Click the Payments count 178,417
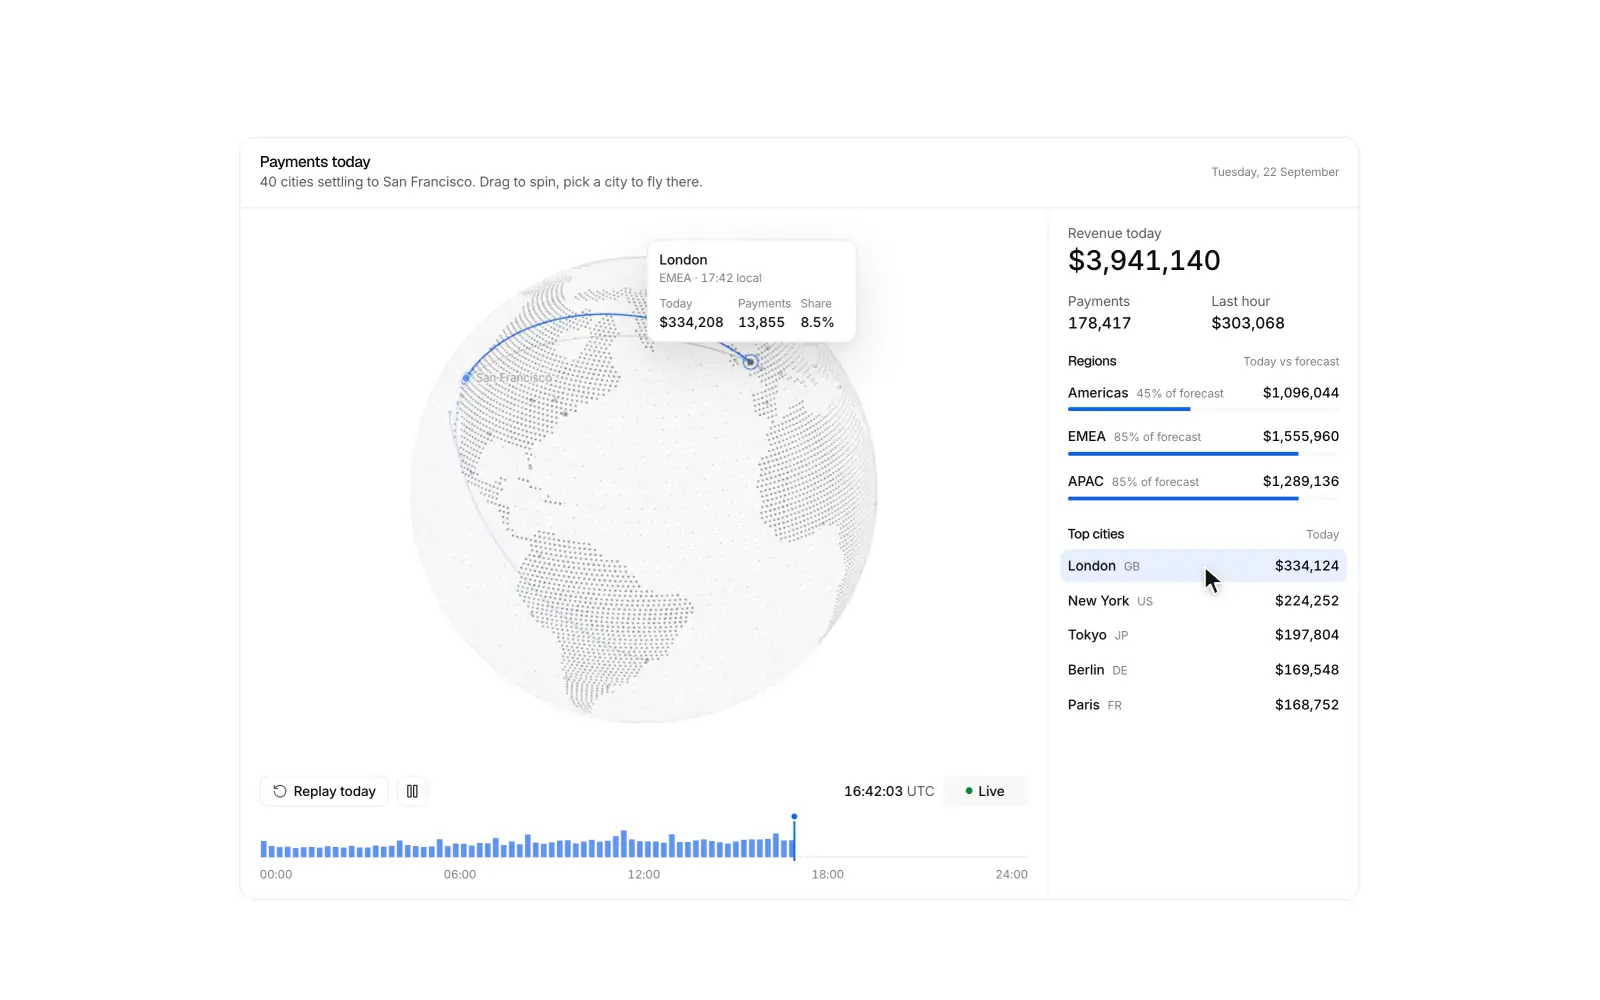This screenshot has height=1000, width=1600. [1099, 323]
